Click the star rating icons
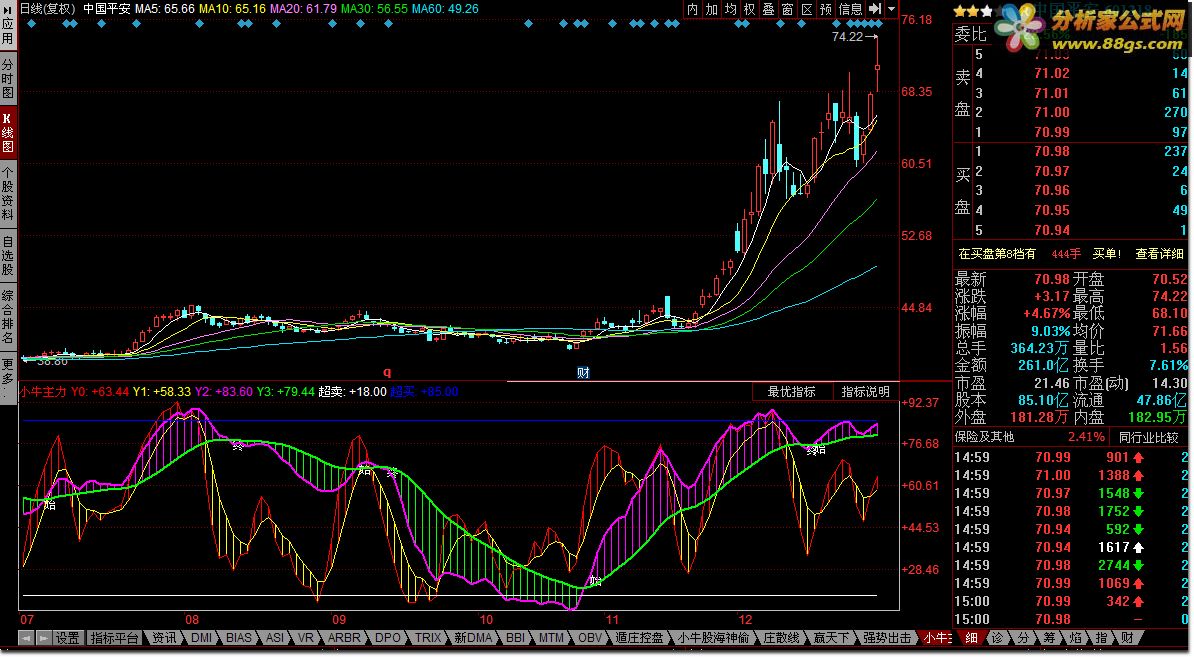The width and height of the screenshot is (1194, 657). point(973,11)
